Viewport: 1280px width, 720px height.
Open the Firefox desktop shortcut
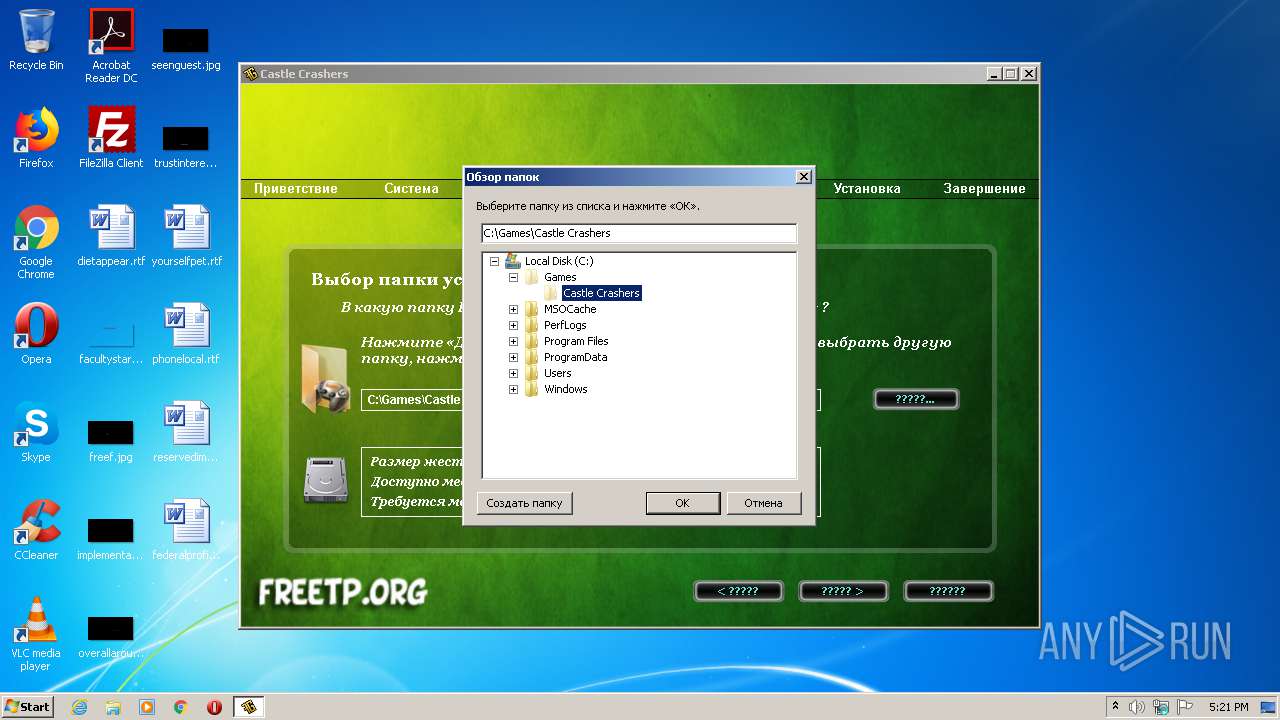pos(36,138)
